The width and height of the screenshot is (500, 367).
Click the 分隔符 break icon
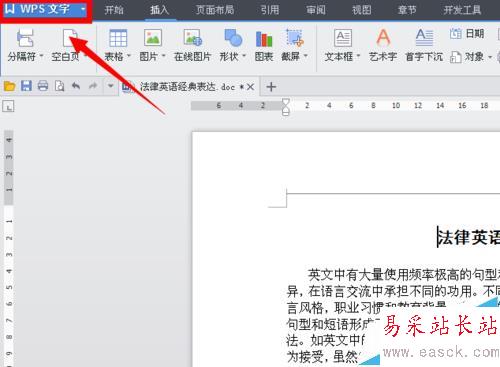pyautogui.click(x=26, y=37)
